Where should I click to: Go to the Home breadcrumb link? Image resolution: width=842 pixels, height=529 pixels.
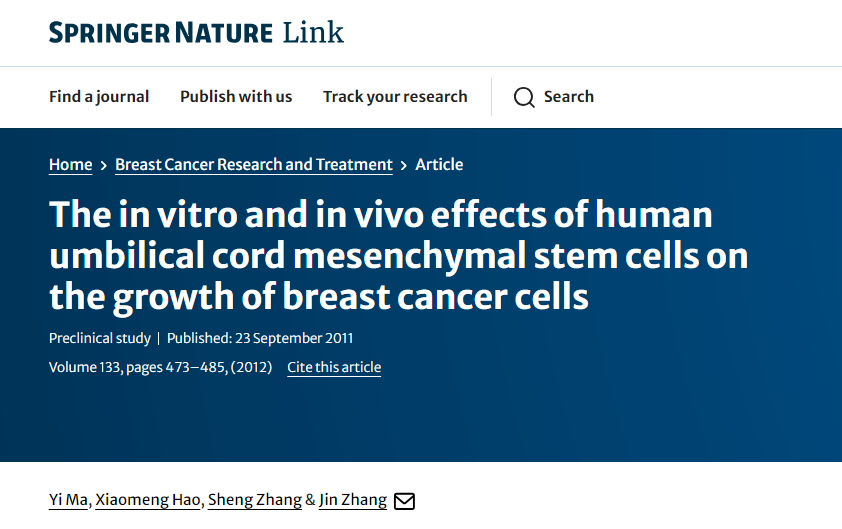coord(70,164)
